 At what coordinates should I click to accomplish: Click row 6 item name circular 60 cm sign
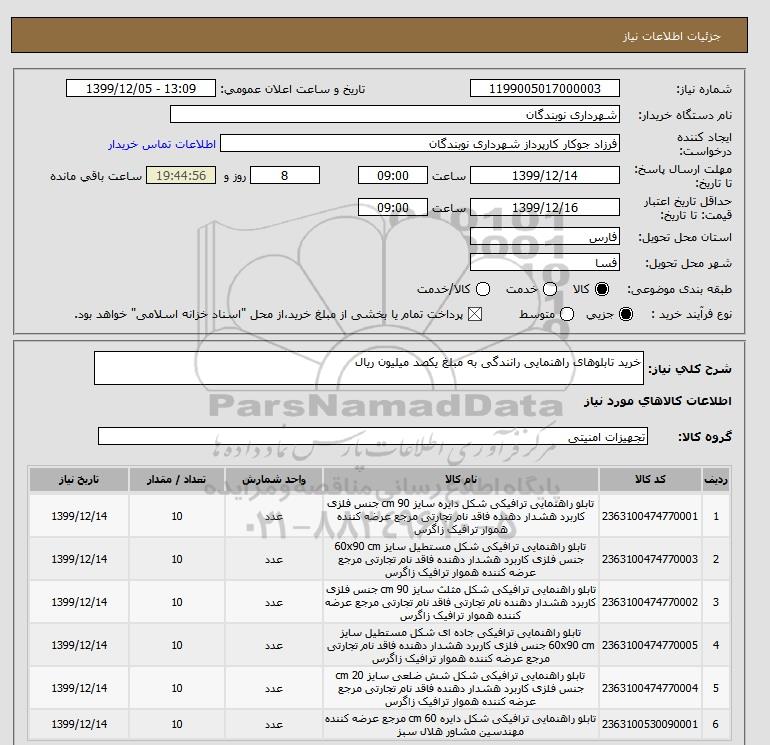(x=461, y=725)
